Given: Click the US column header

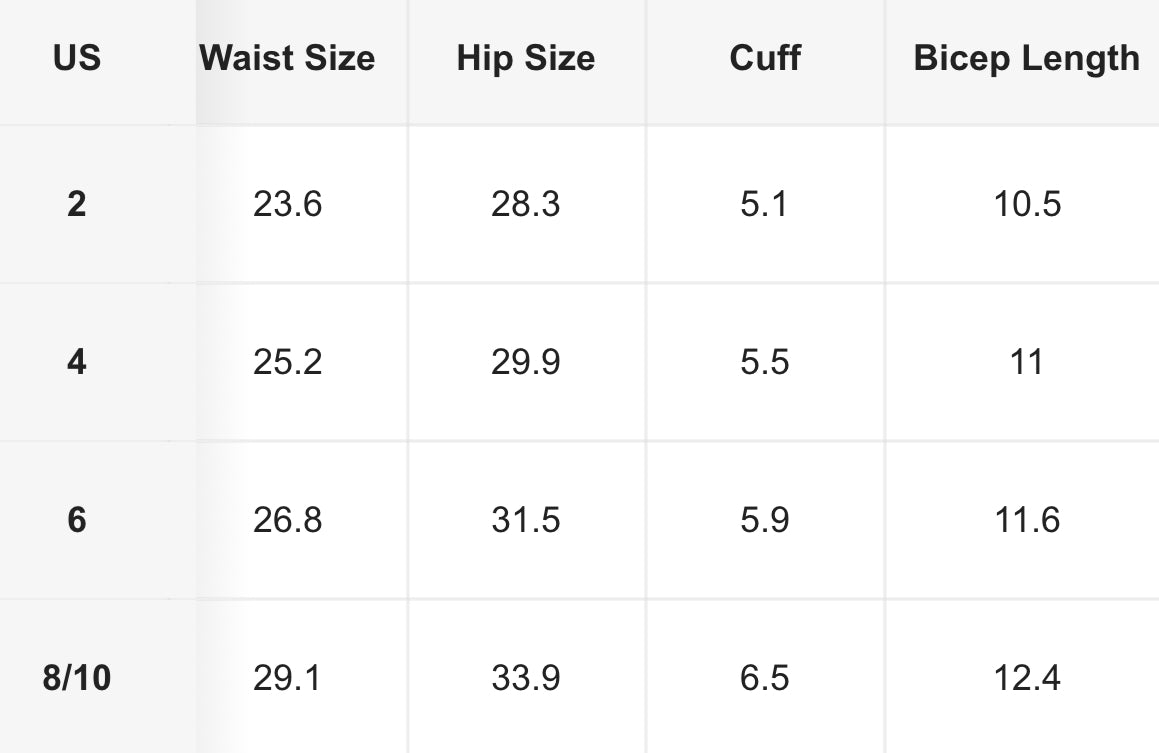Looking at the screenshot, I should [x=77, y=58].
